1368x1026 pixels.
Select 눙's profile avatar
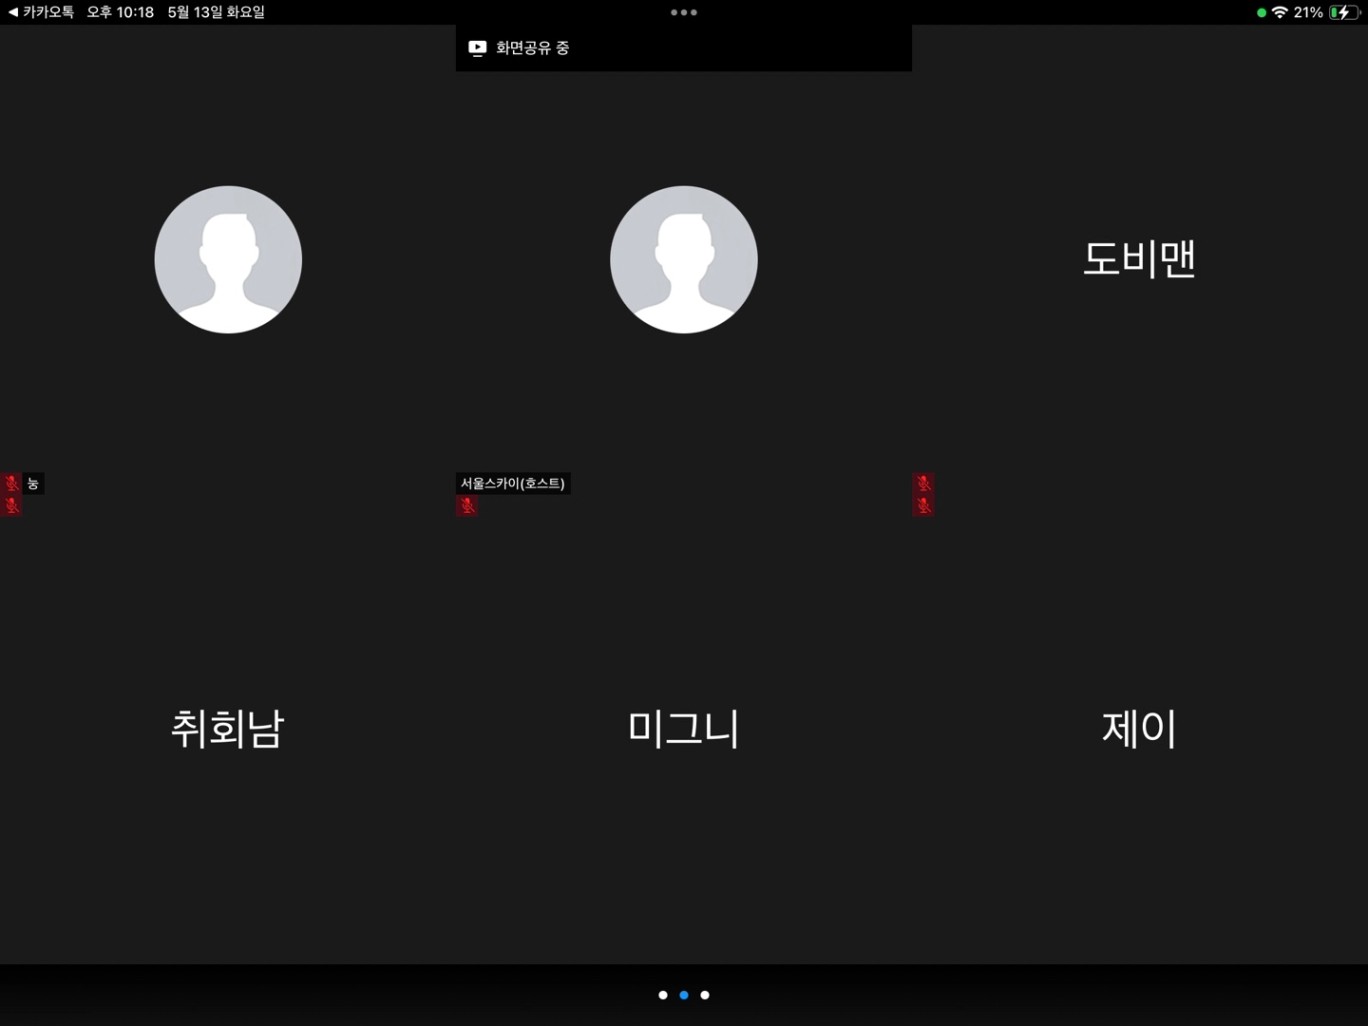click(228, 259)
